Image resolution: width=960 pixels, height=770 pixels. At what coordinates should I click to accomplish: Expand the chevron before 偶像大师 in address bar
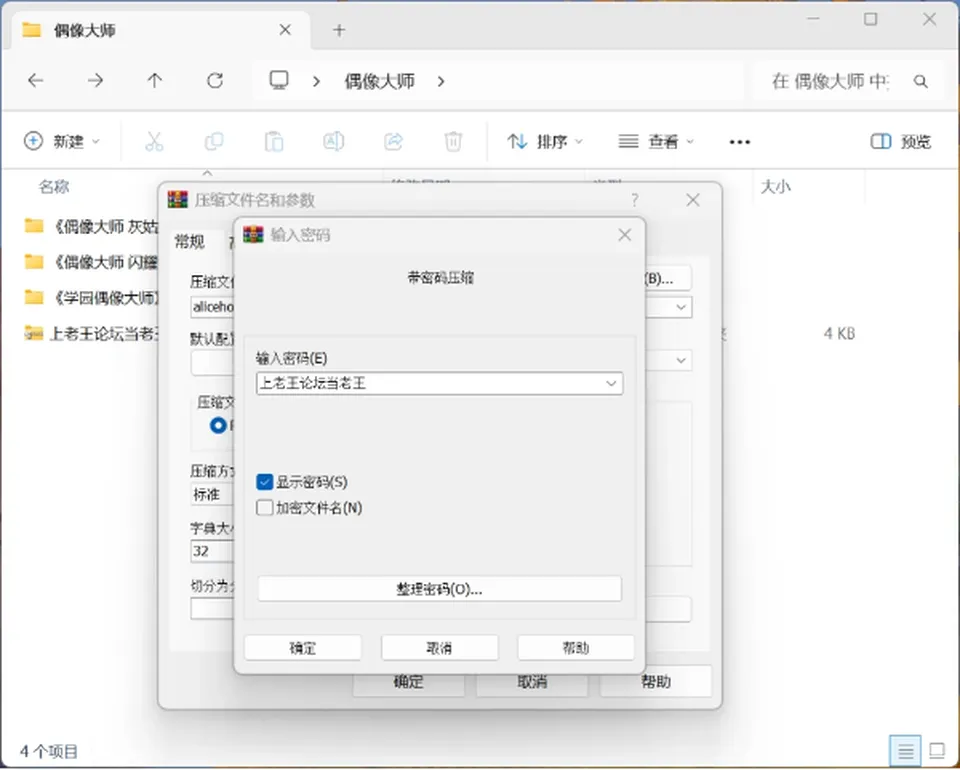pos(317,81)
